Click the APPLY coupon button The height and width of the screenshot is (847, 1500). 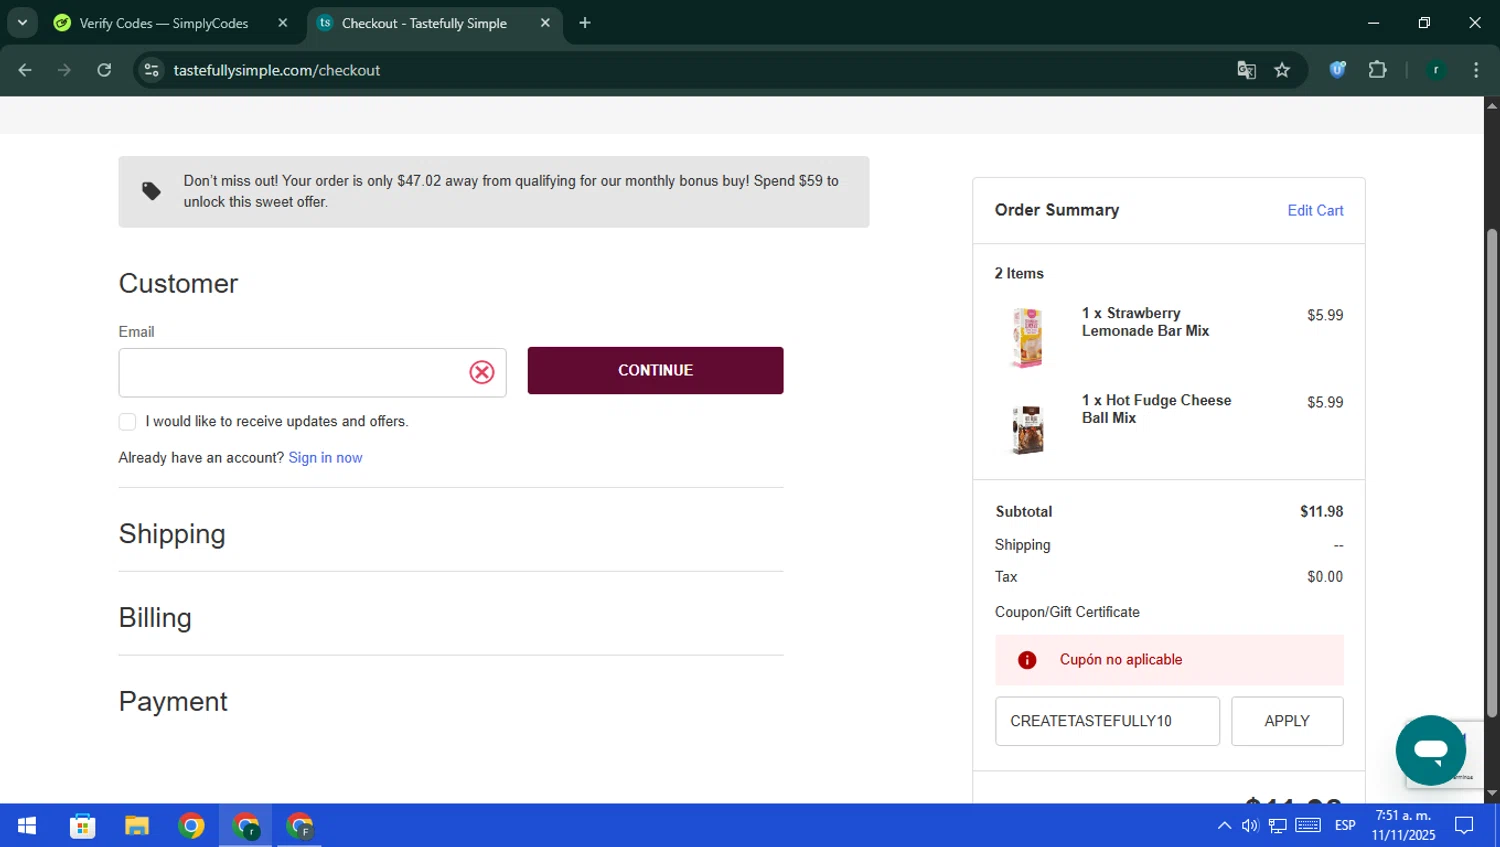point(1287,721)
